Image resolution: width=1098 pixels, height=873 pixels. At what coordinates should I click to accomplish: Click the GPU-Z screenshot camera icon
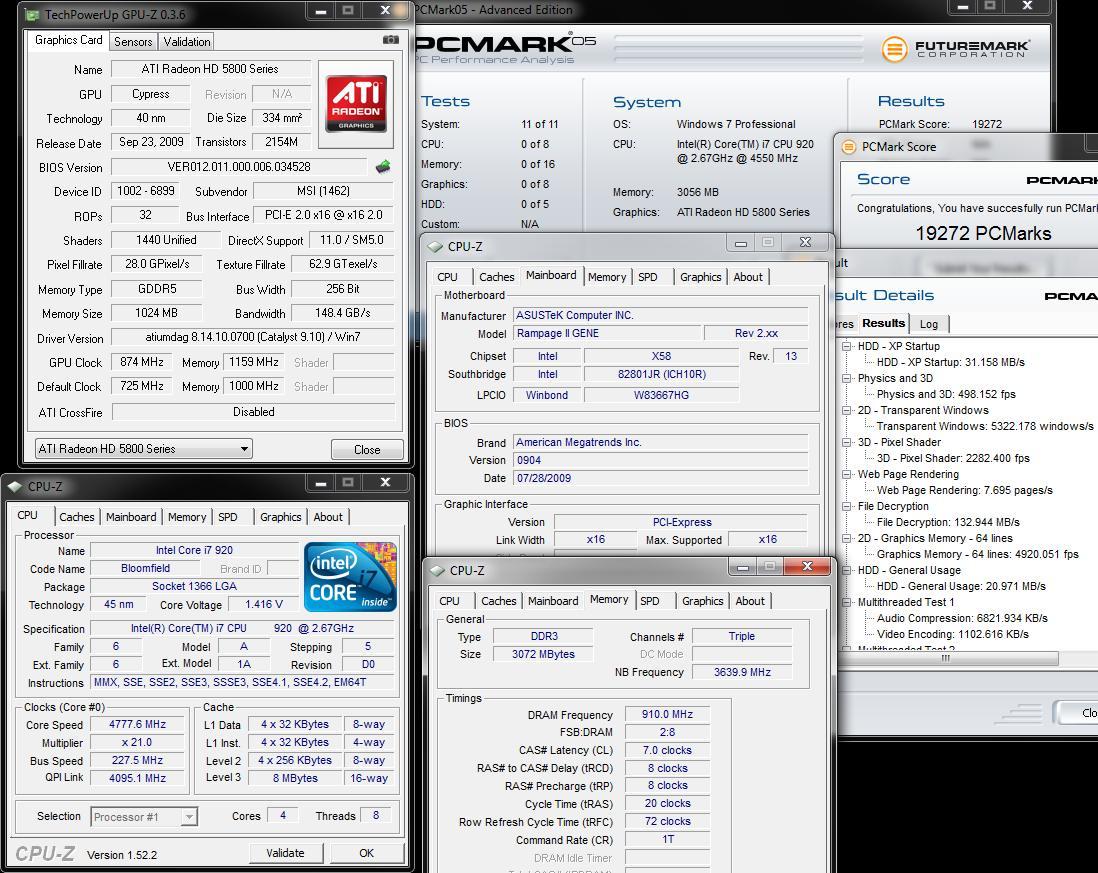tap(391, 40)
